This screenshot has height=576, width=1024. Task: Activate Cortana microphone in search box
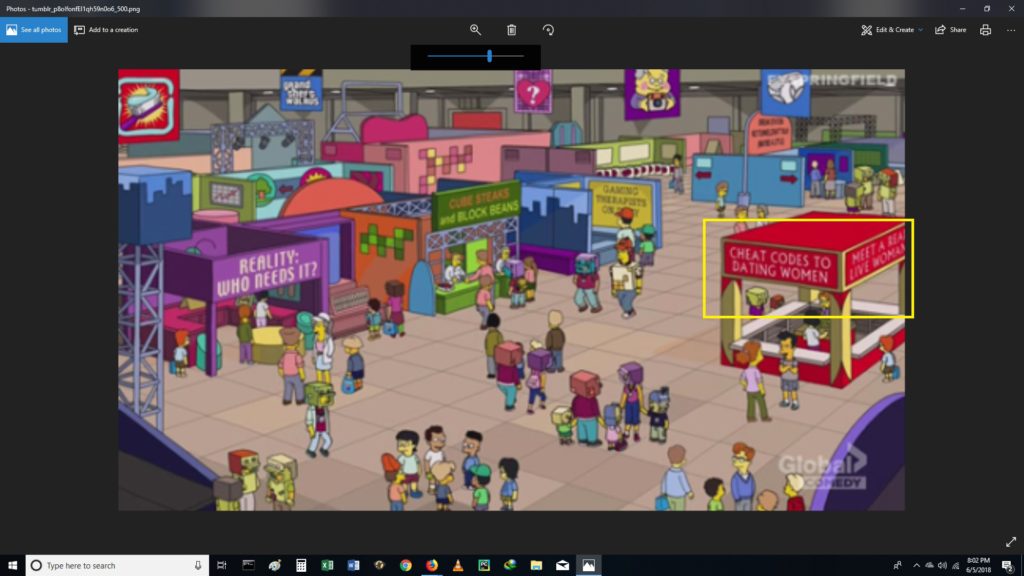[x=198, y=566]
